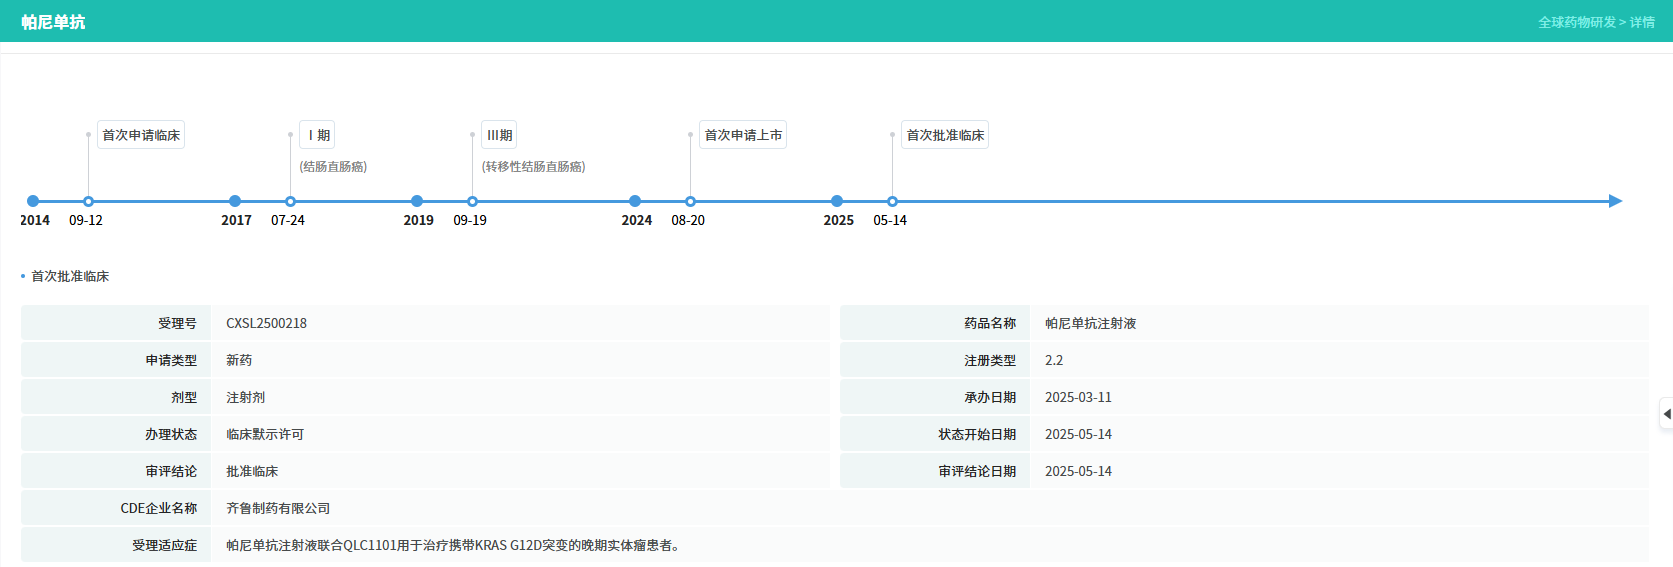Select the 09-19 timeline event node
1673x567 pixels.
pos(472,201)
